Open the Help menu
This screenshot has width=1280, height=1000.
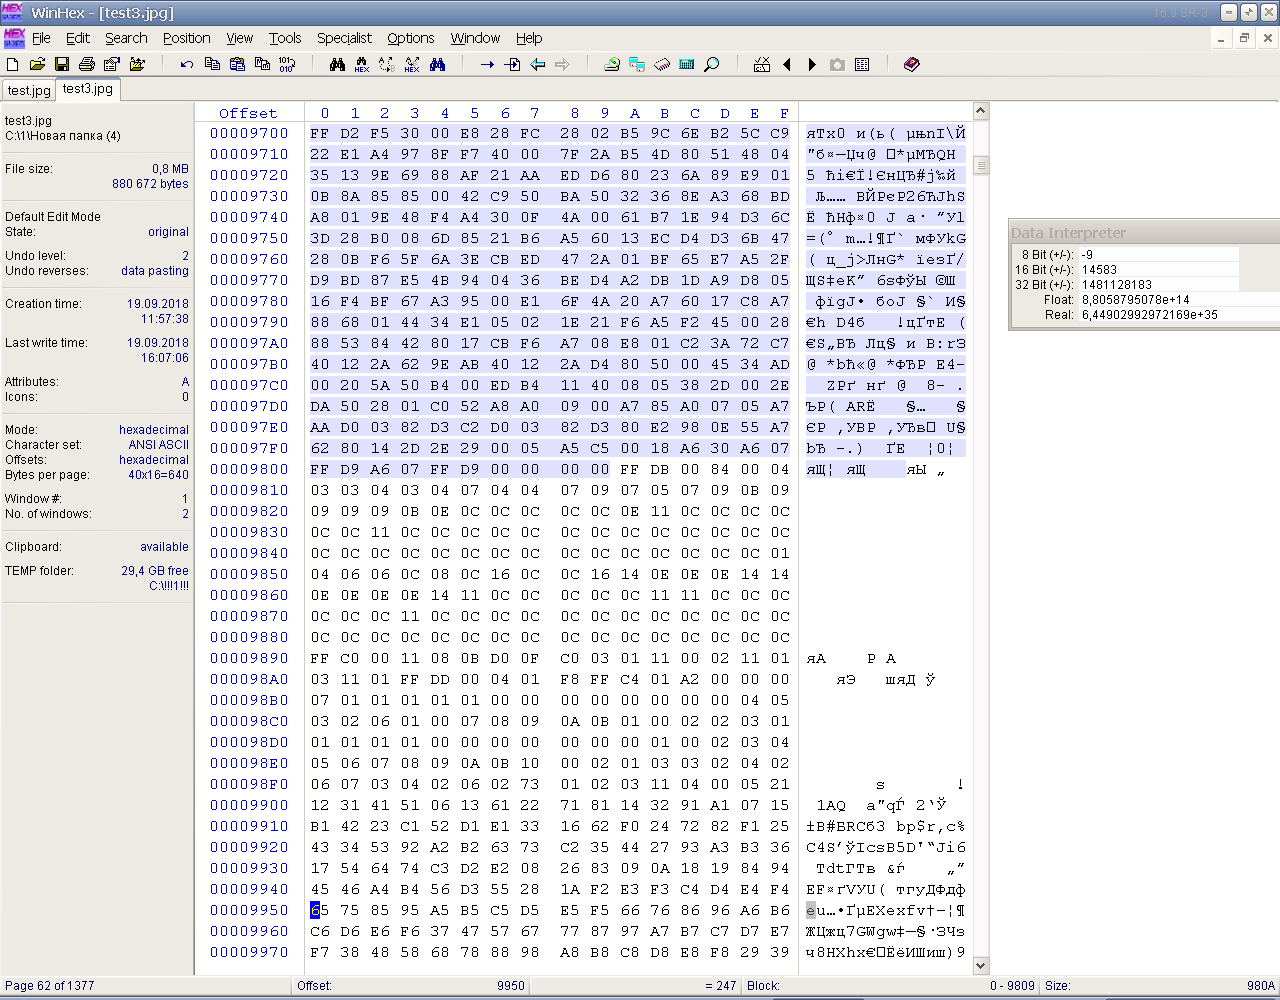click(x=529, y=38)
